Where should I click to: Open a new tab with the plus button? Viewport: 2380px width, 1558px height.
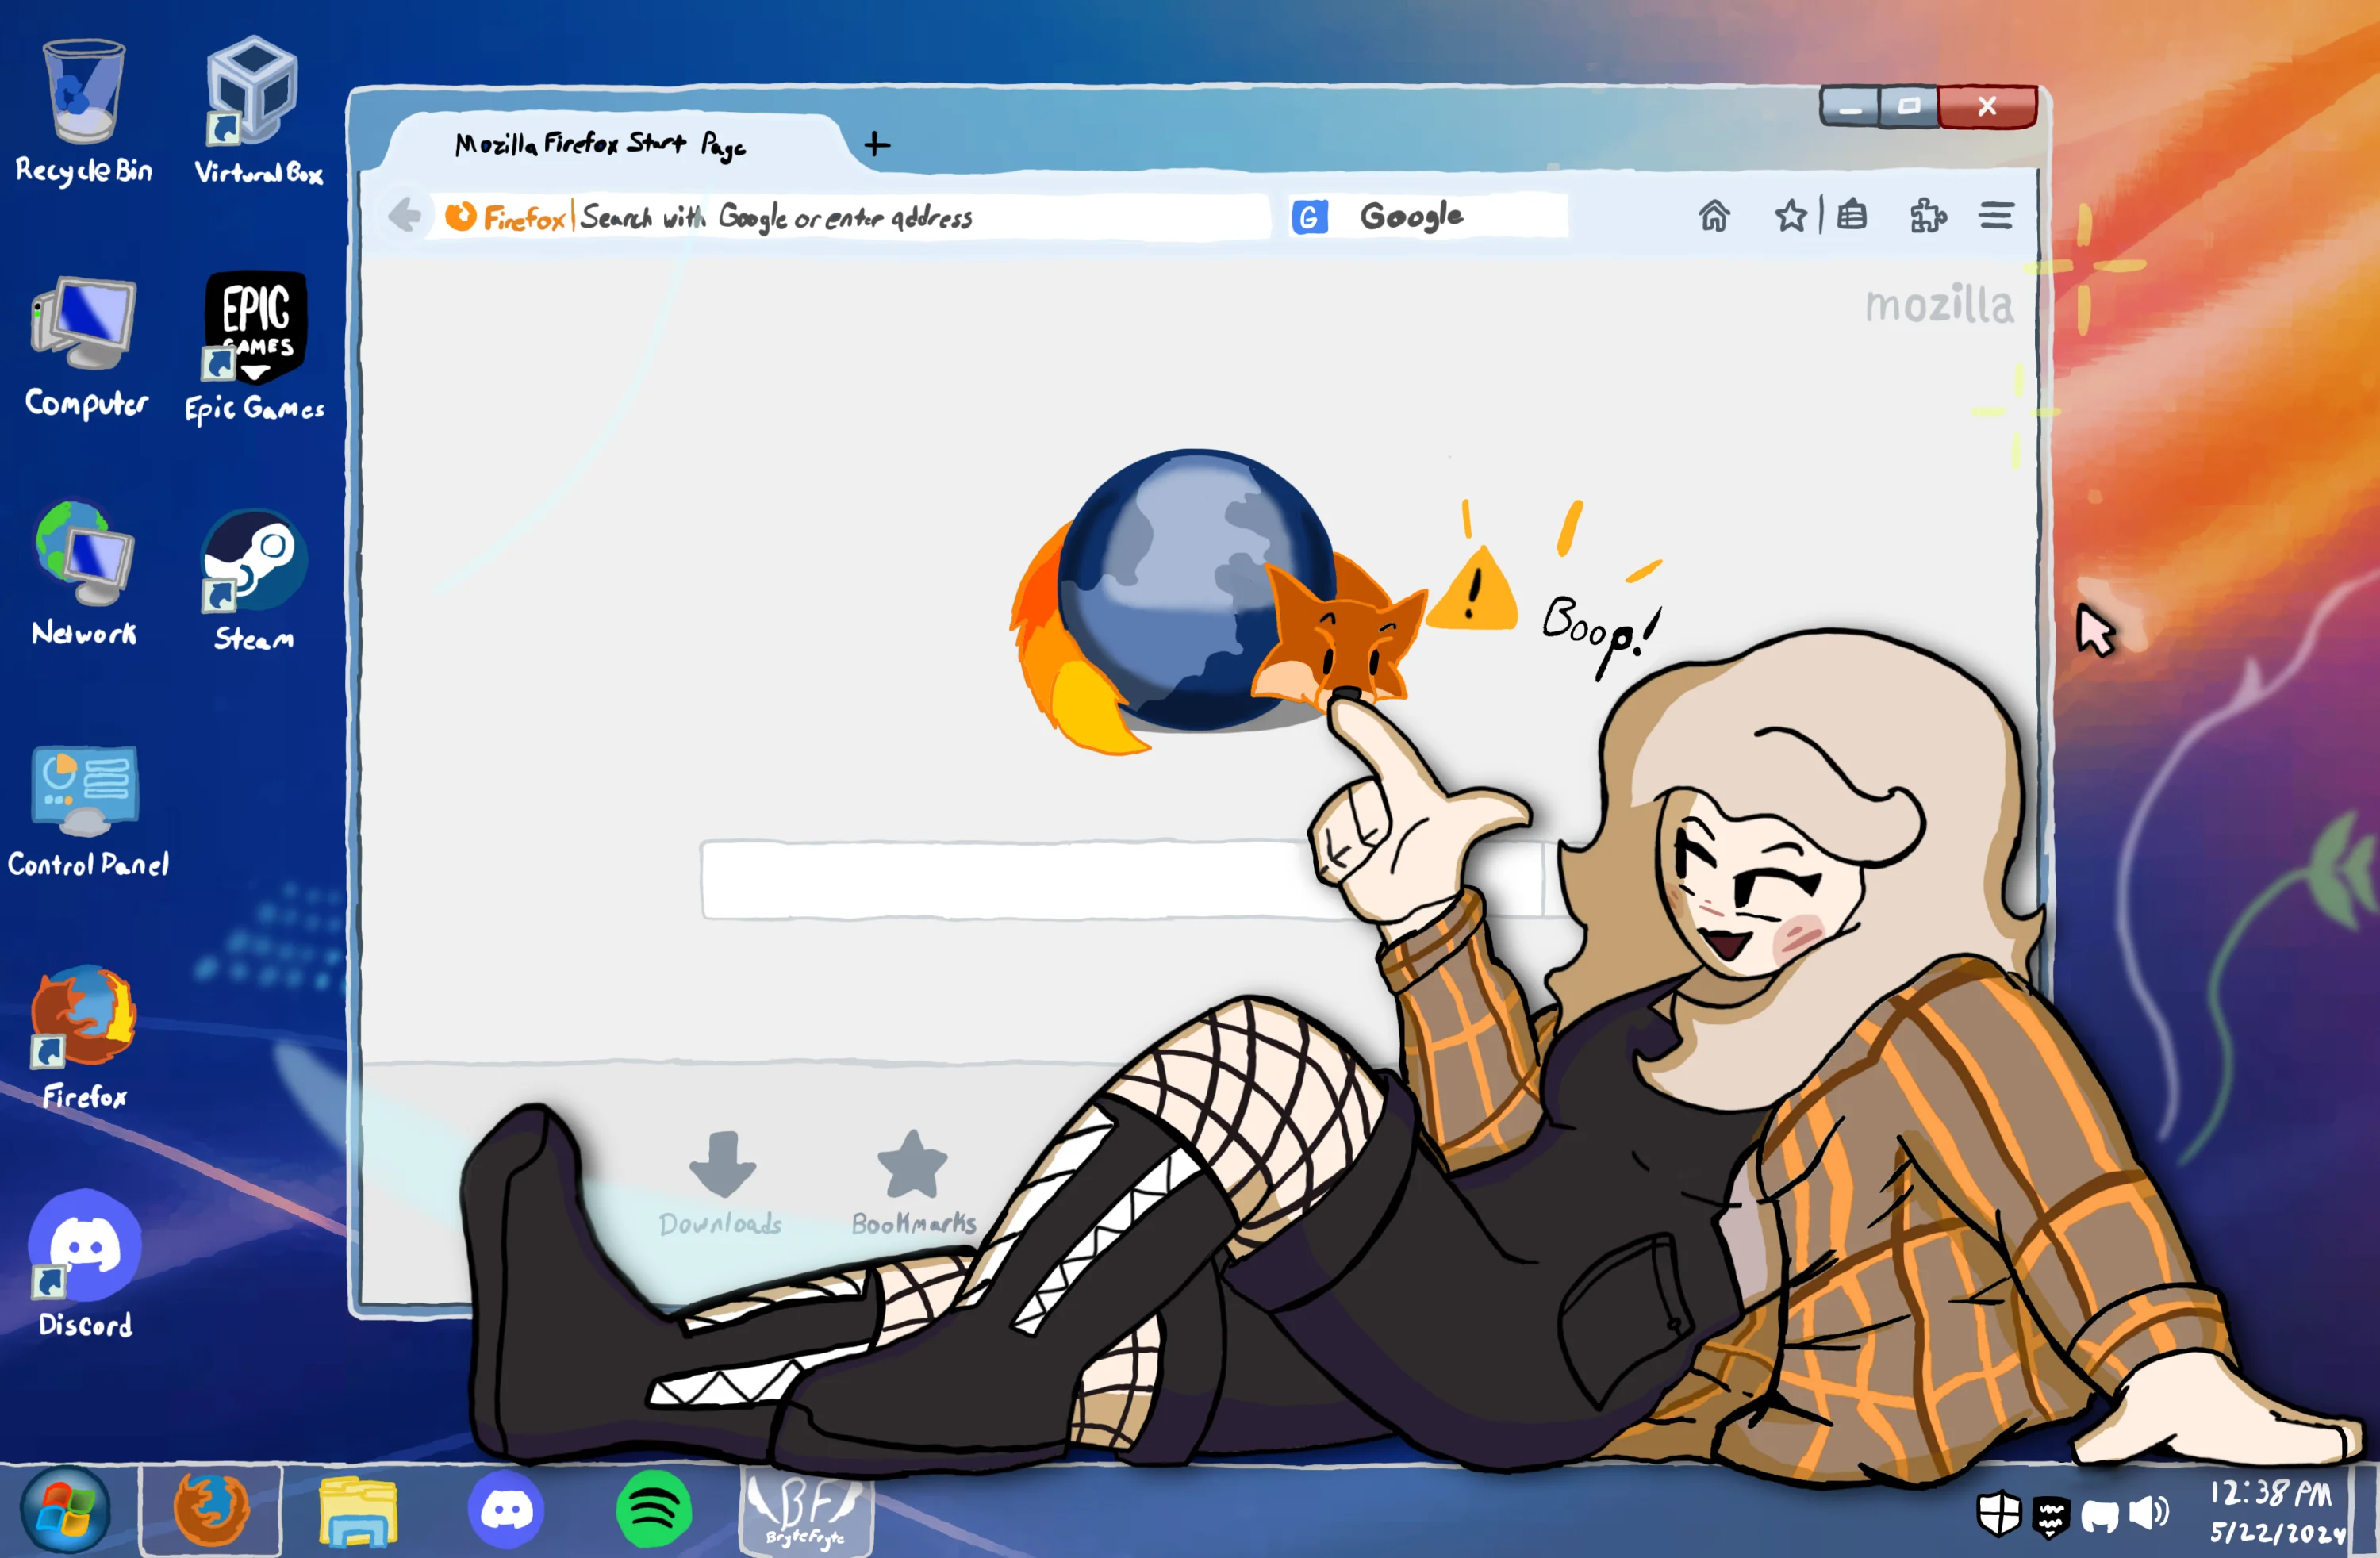[x=877, y=145]
